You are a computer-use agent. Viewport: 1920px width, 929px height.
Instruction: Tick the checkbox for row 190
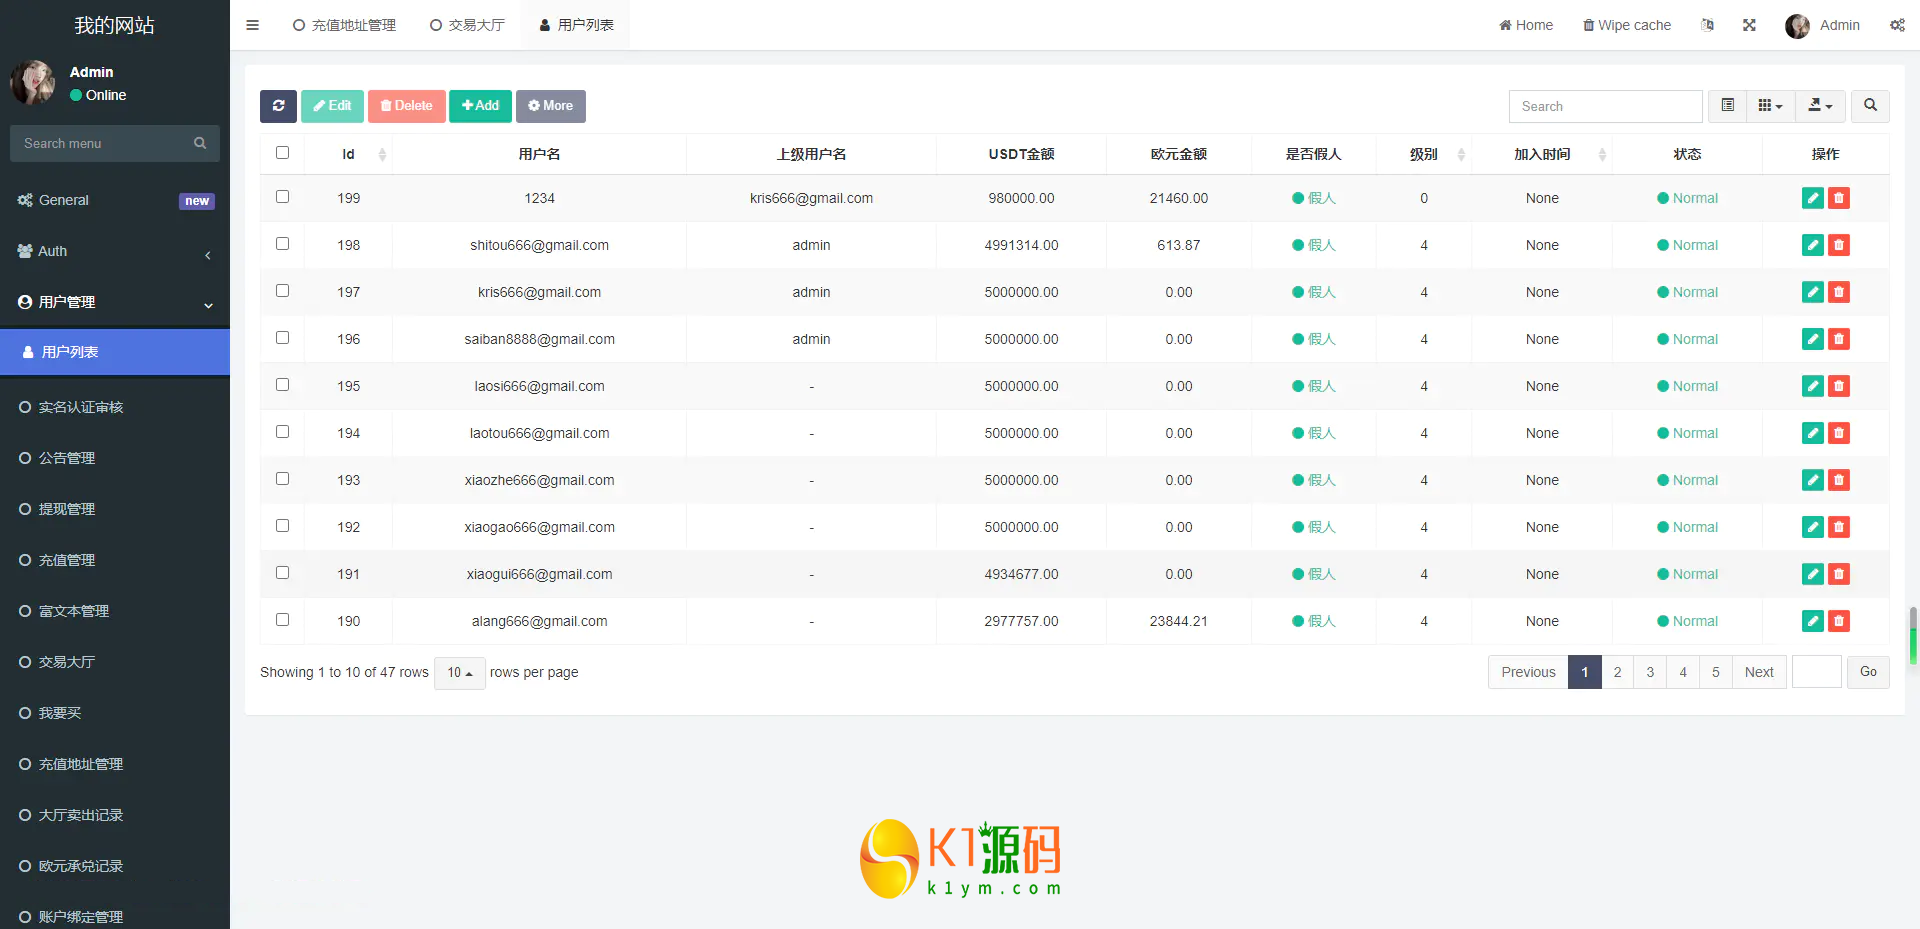point(282,620)
